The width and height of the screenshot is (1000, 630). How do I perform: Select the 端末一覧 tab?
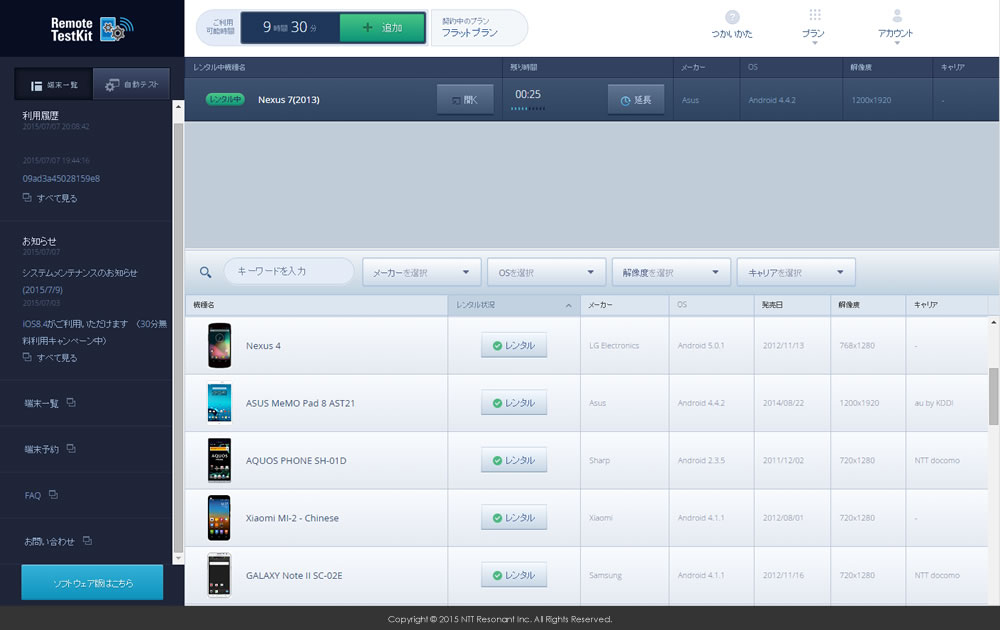(x=55, y=85)
